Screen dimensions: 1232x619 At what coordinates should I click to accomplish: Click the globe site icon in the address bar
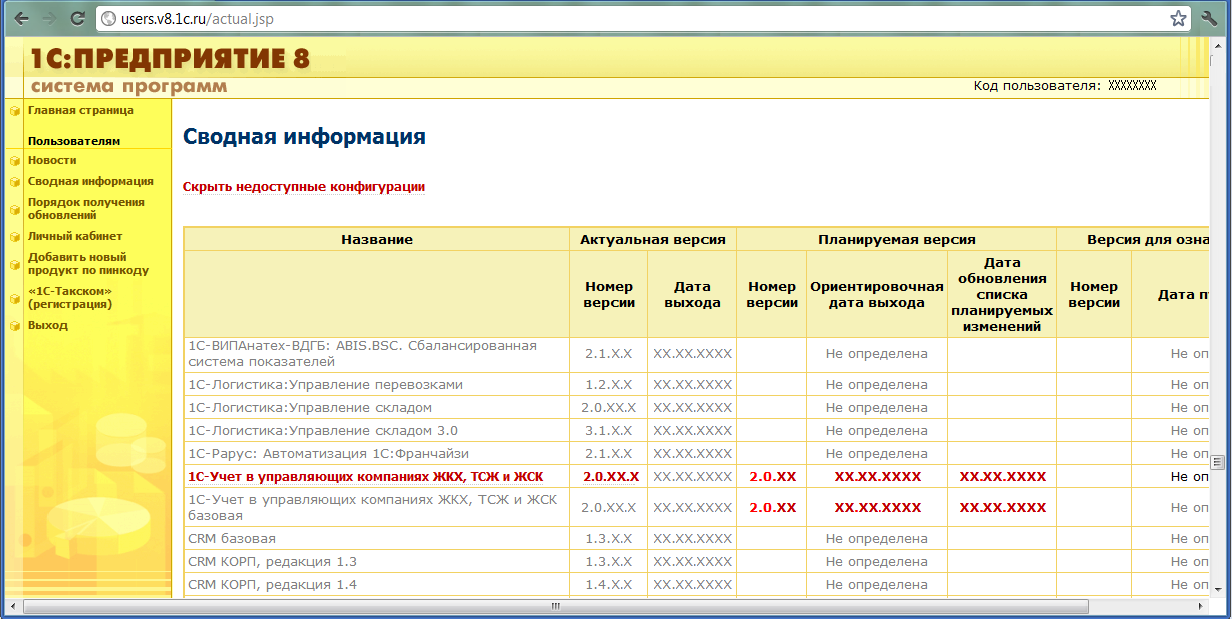pos(109,19)
